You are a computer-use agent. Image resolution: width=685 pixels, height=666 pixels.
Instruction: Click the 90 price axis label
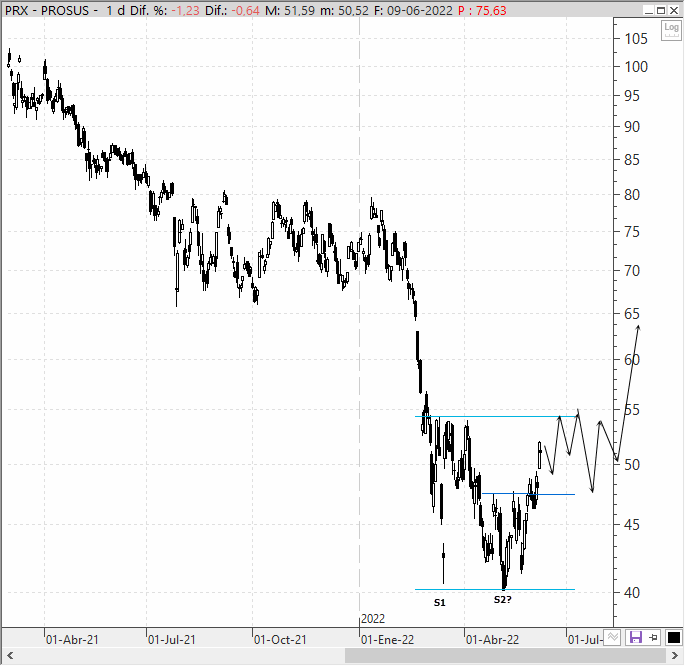632,127
